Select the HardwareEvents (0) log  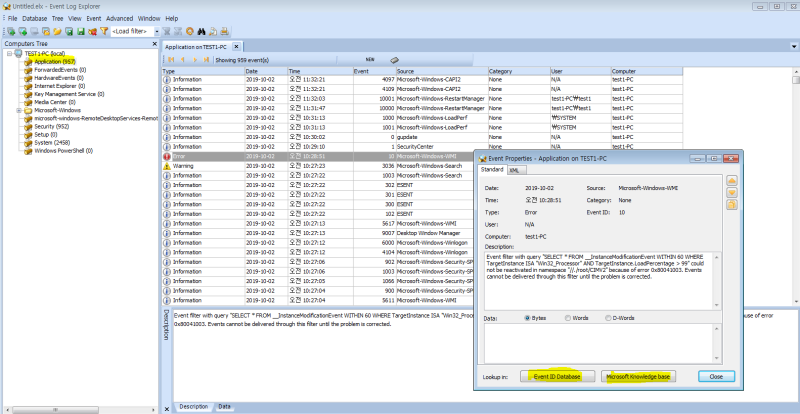pos(59,78)
